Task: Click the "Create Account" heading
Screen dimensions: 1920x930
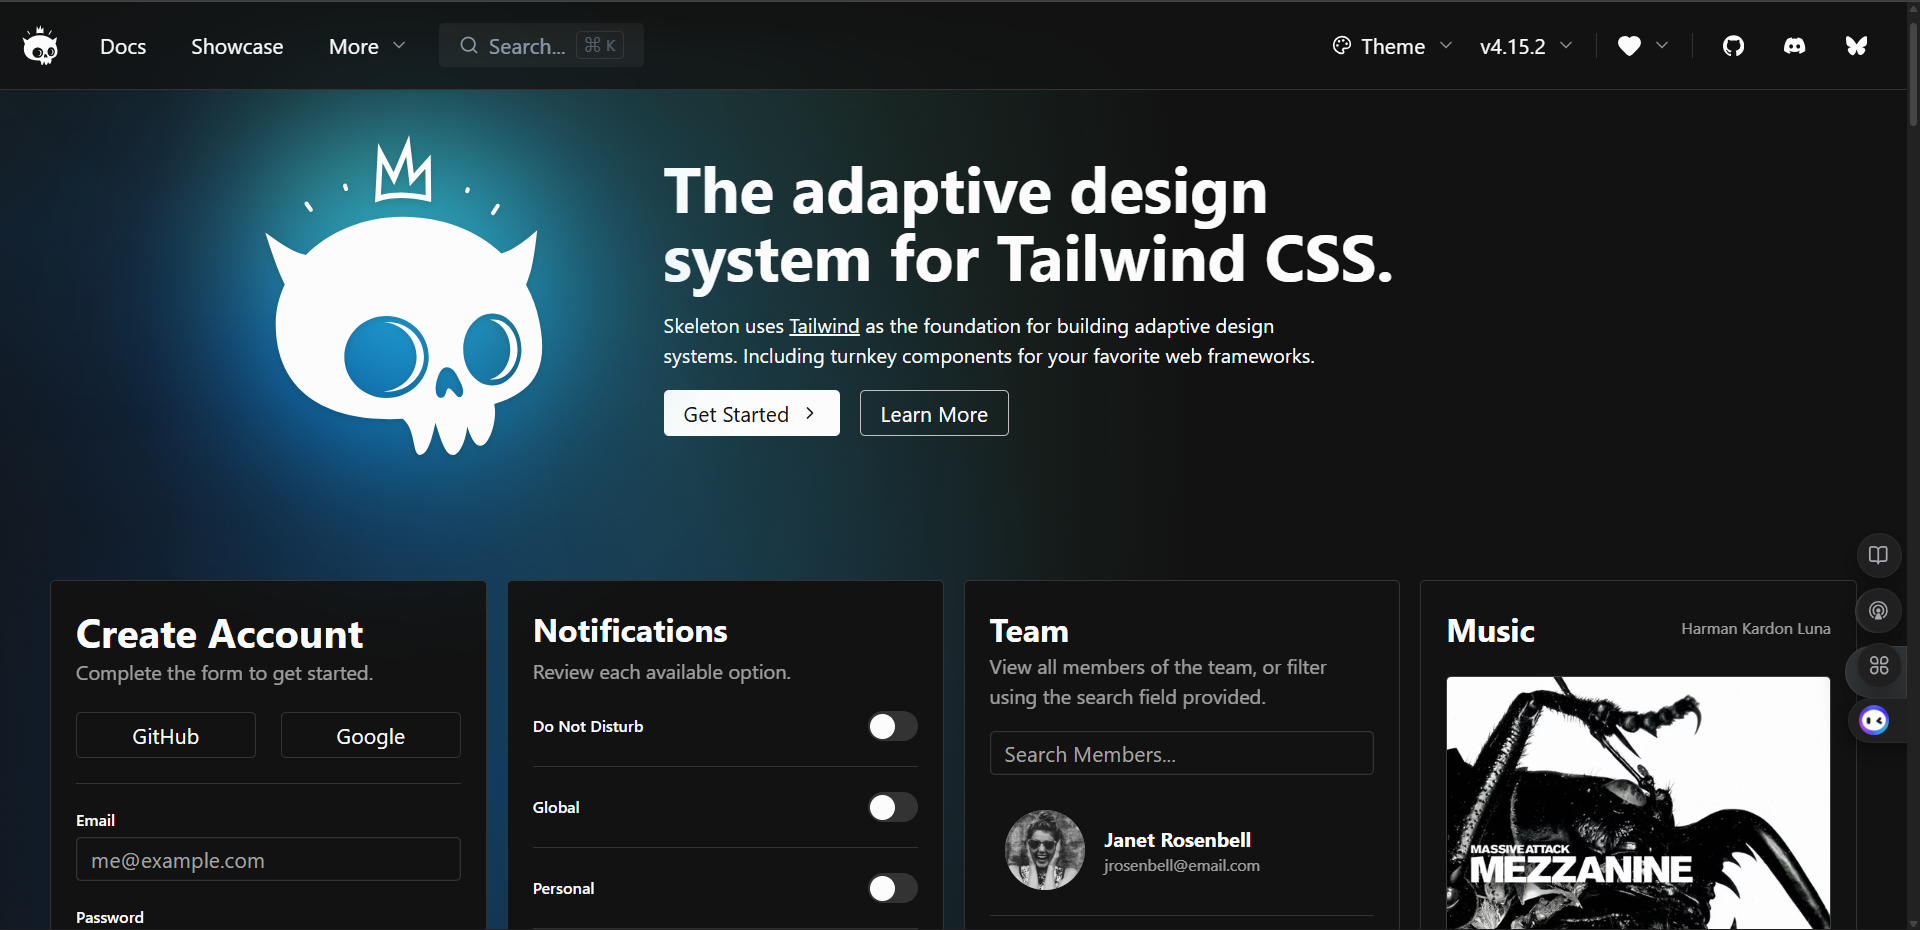Action: (220, 634)
